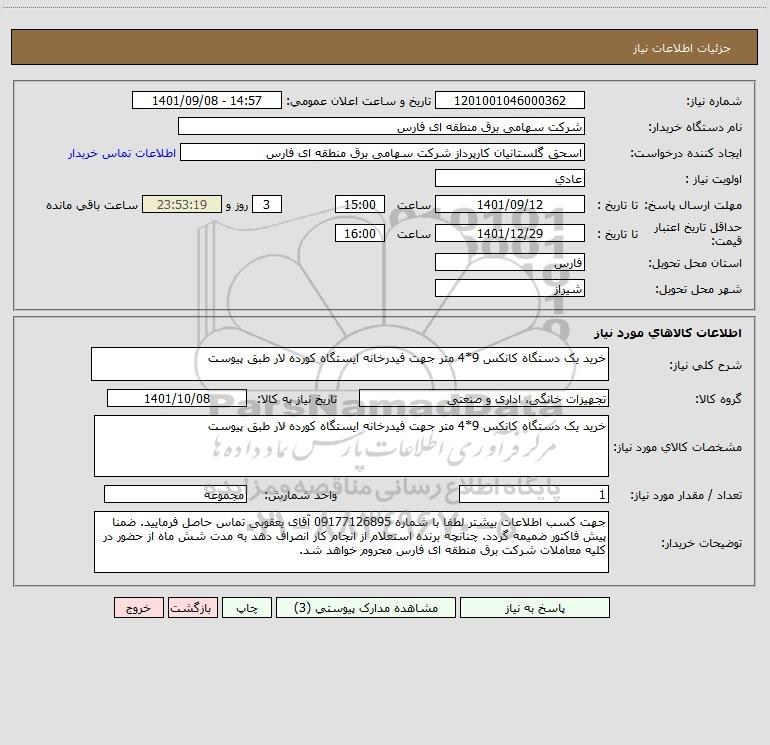The width and height of the screenshot is (770, 745).
Task: Click the announcement date field 1401/09/08 - 14:57
Action: coord(207,101)
